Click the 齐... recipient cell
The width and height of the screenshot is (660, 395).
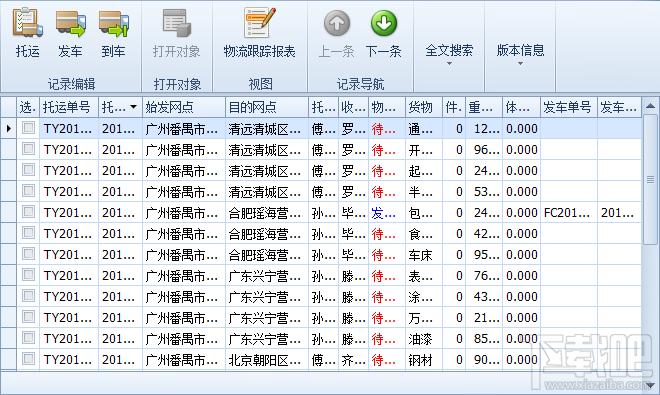pos(354,360)
